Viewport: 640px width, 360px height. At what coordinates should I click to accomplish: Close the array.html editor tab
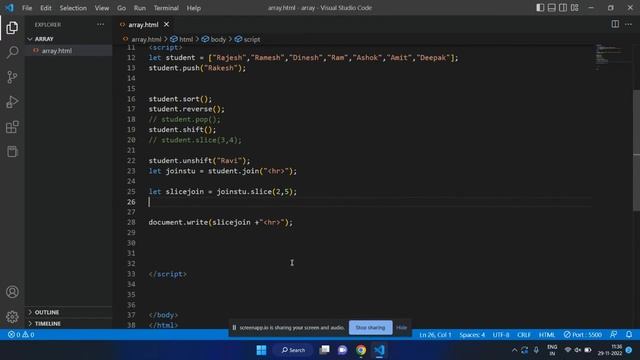[166, 24]
